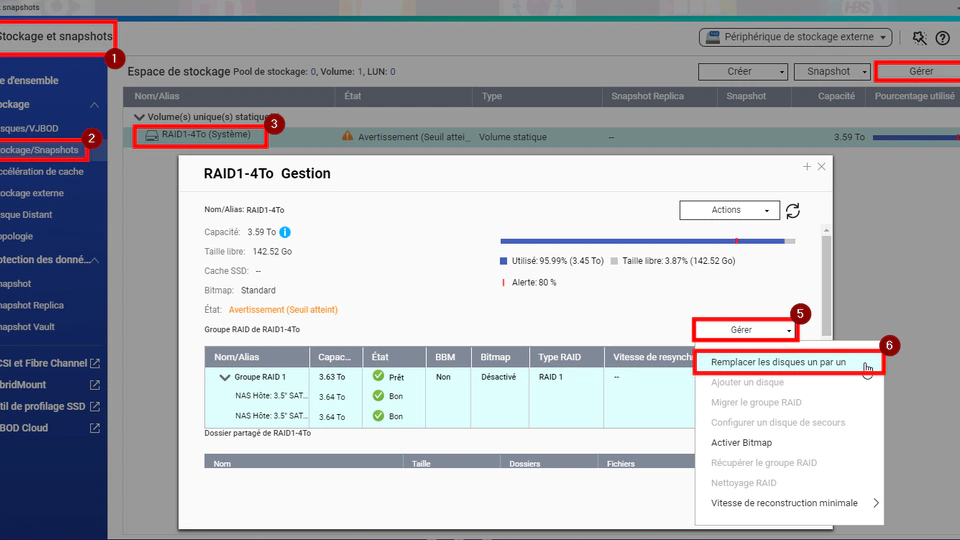Open the Actions dropdown in dialog
The width and height of the screenshot is (960, 540).
[x=729, y=210]
